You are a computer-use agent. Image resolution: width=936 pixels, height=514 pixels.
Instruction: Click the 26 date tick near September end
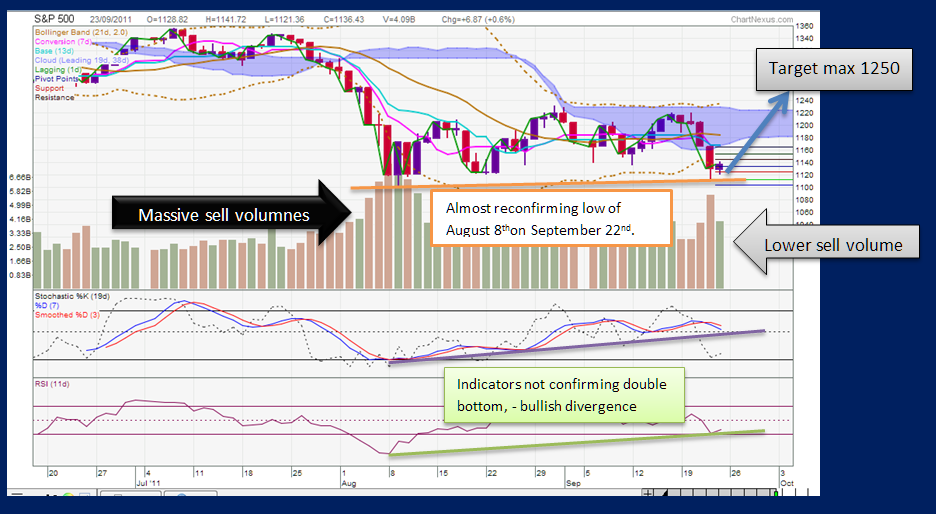tap(735, 473)
